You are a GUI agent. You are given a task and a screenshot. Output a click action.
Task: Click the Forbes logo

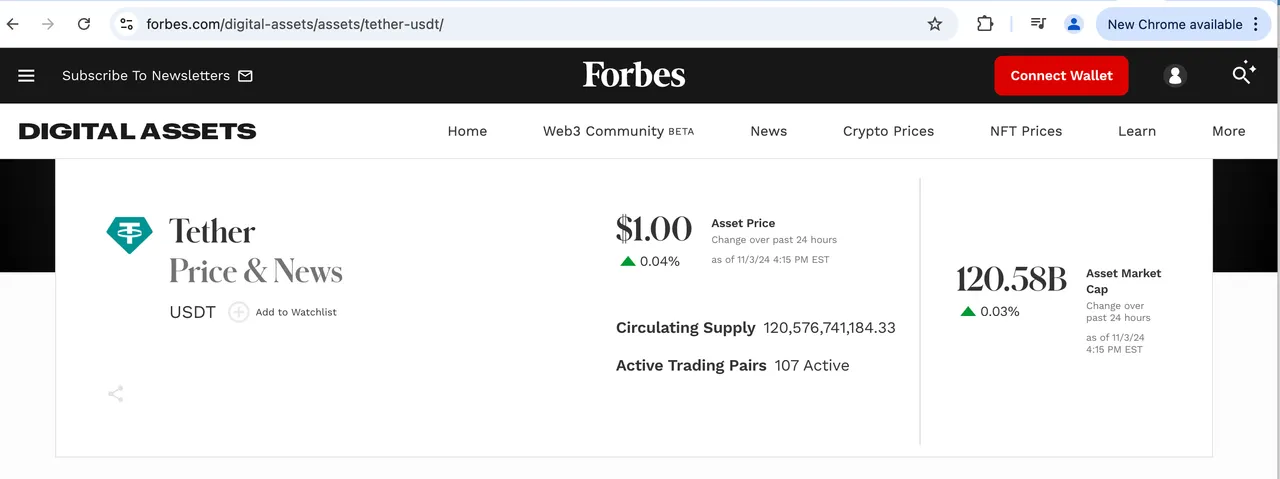[634, 75]
